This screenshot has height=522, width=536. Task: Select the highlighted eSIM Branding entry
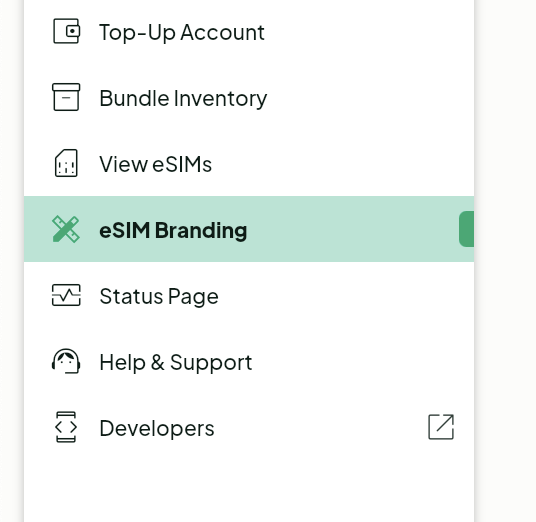173,230
